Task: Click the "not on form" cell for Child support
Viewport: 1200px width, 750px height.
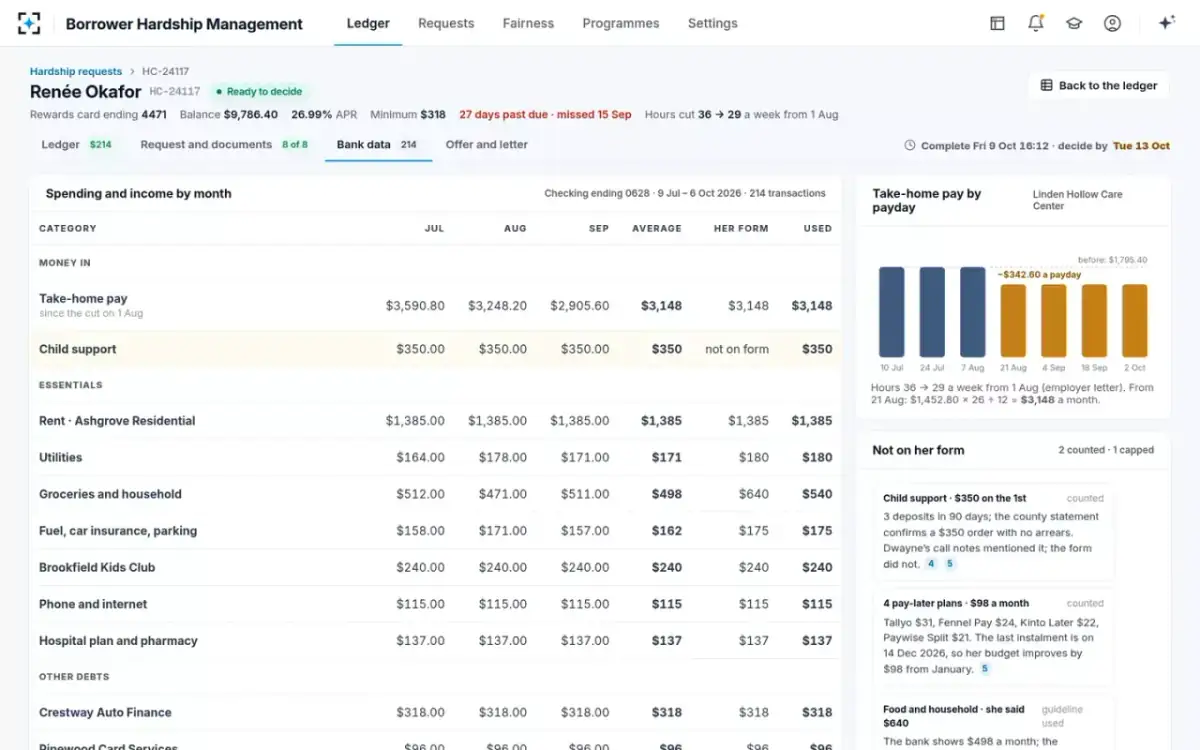Action: tap(737, 350)
